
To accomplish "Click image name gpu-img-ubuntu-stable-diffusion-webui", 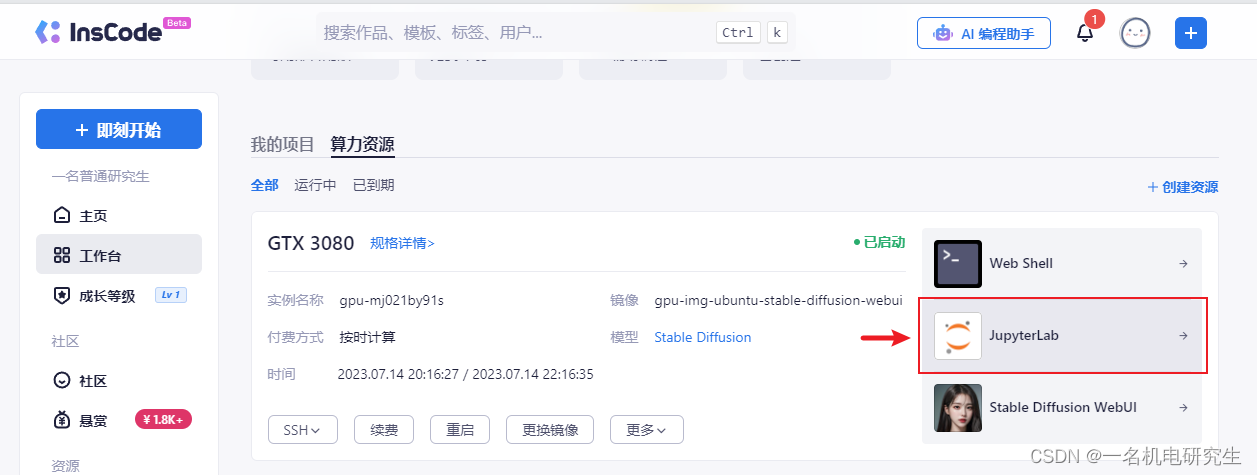I will (778, 300).
